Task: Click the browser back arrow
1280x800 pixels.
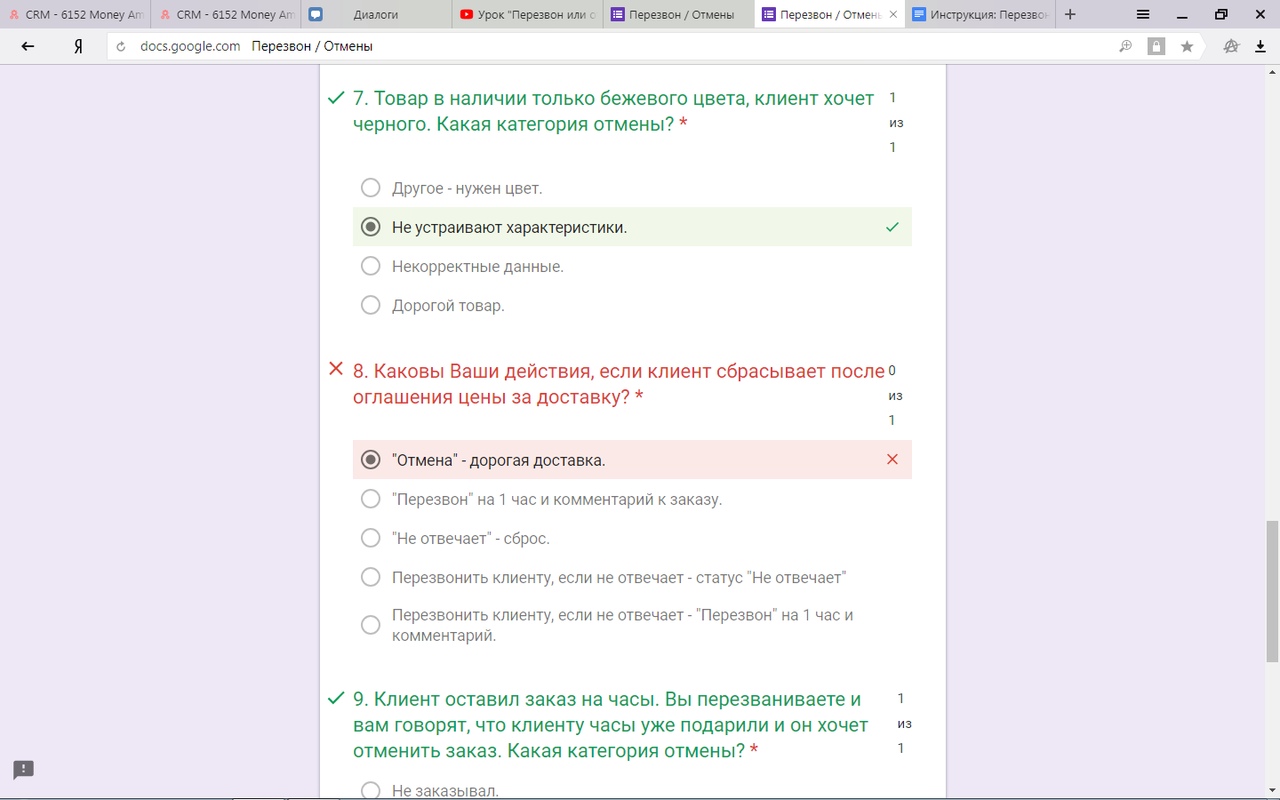Action: tap(28, 46)
